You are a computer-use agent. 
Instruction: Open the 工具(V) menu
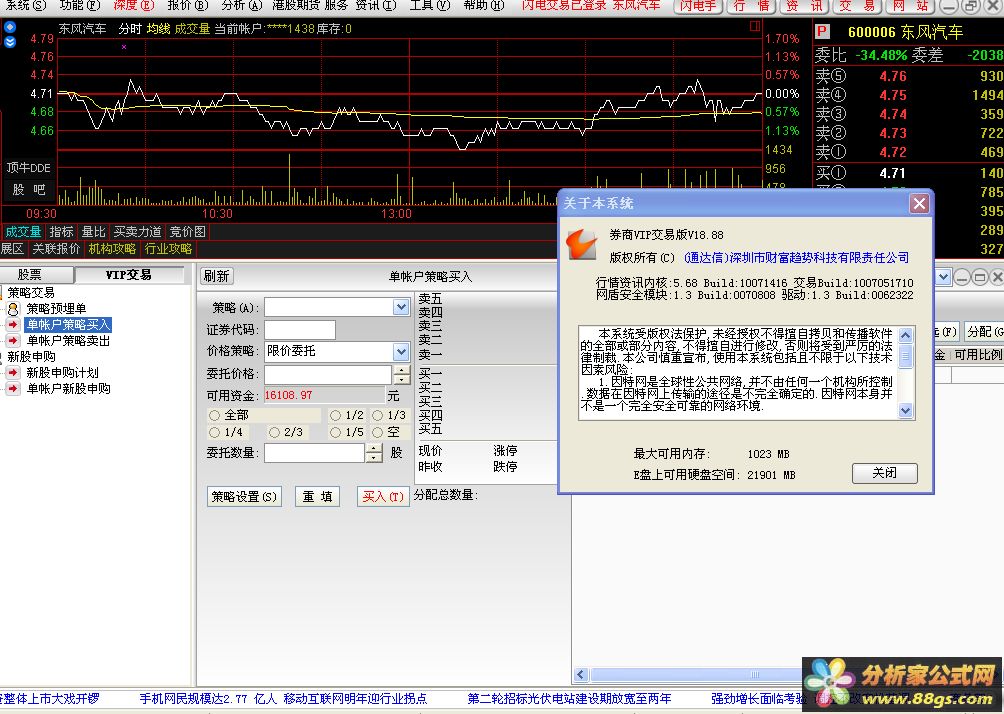[x=430, y=5]
